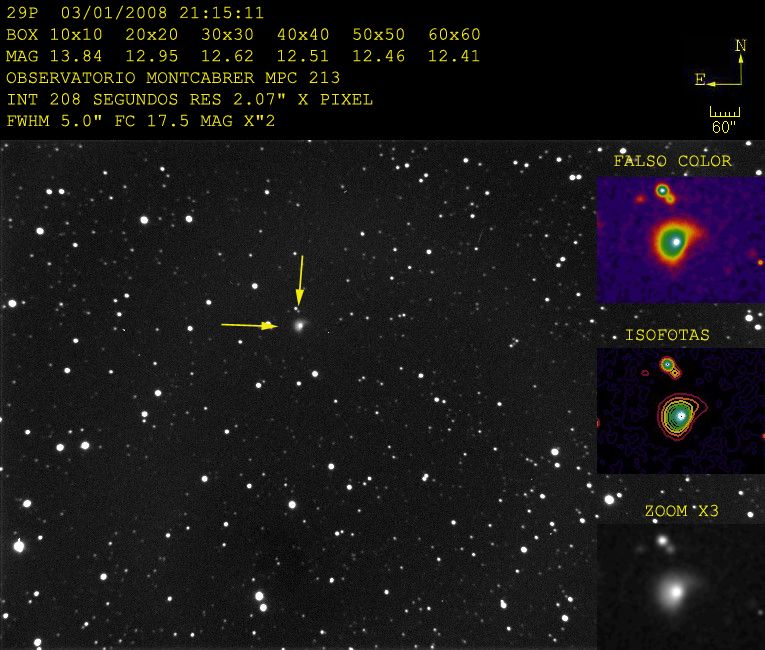Click the box size '20x20'
This screenshot has width=765, height=650.
(x=152, y=35)
